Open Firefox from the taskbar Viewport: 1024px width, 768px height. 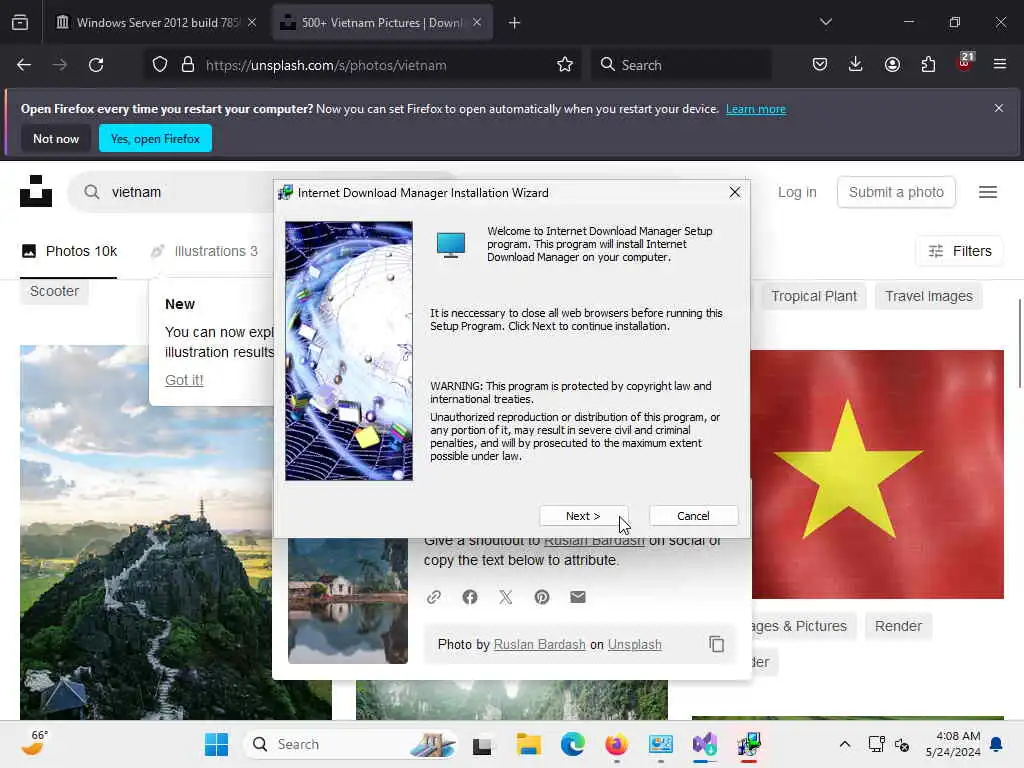[616, 744]
